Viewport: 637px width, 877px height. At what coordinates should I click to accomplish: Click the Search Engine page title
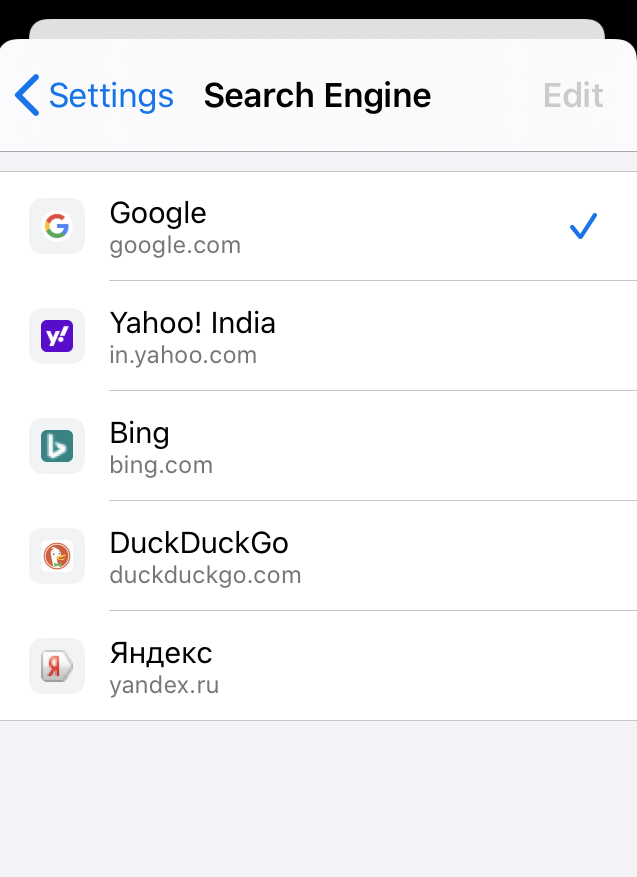click(317, 96)
